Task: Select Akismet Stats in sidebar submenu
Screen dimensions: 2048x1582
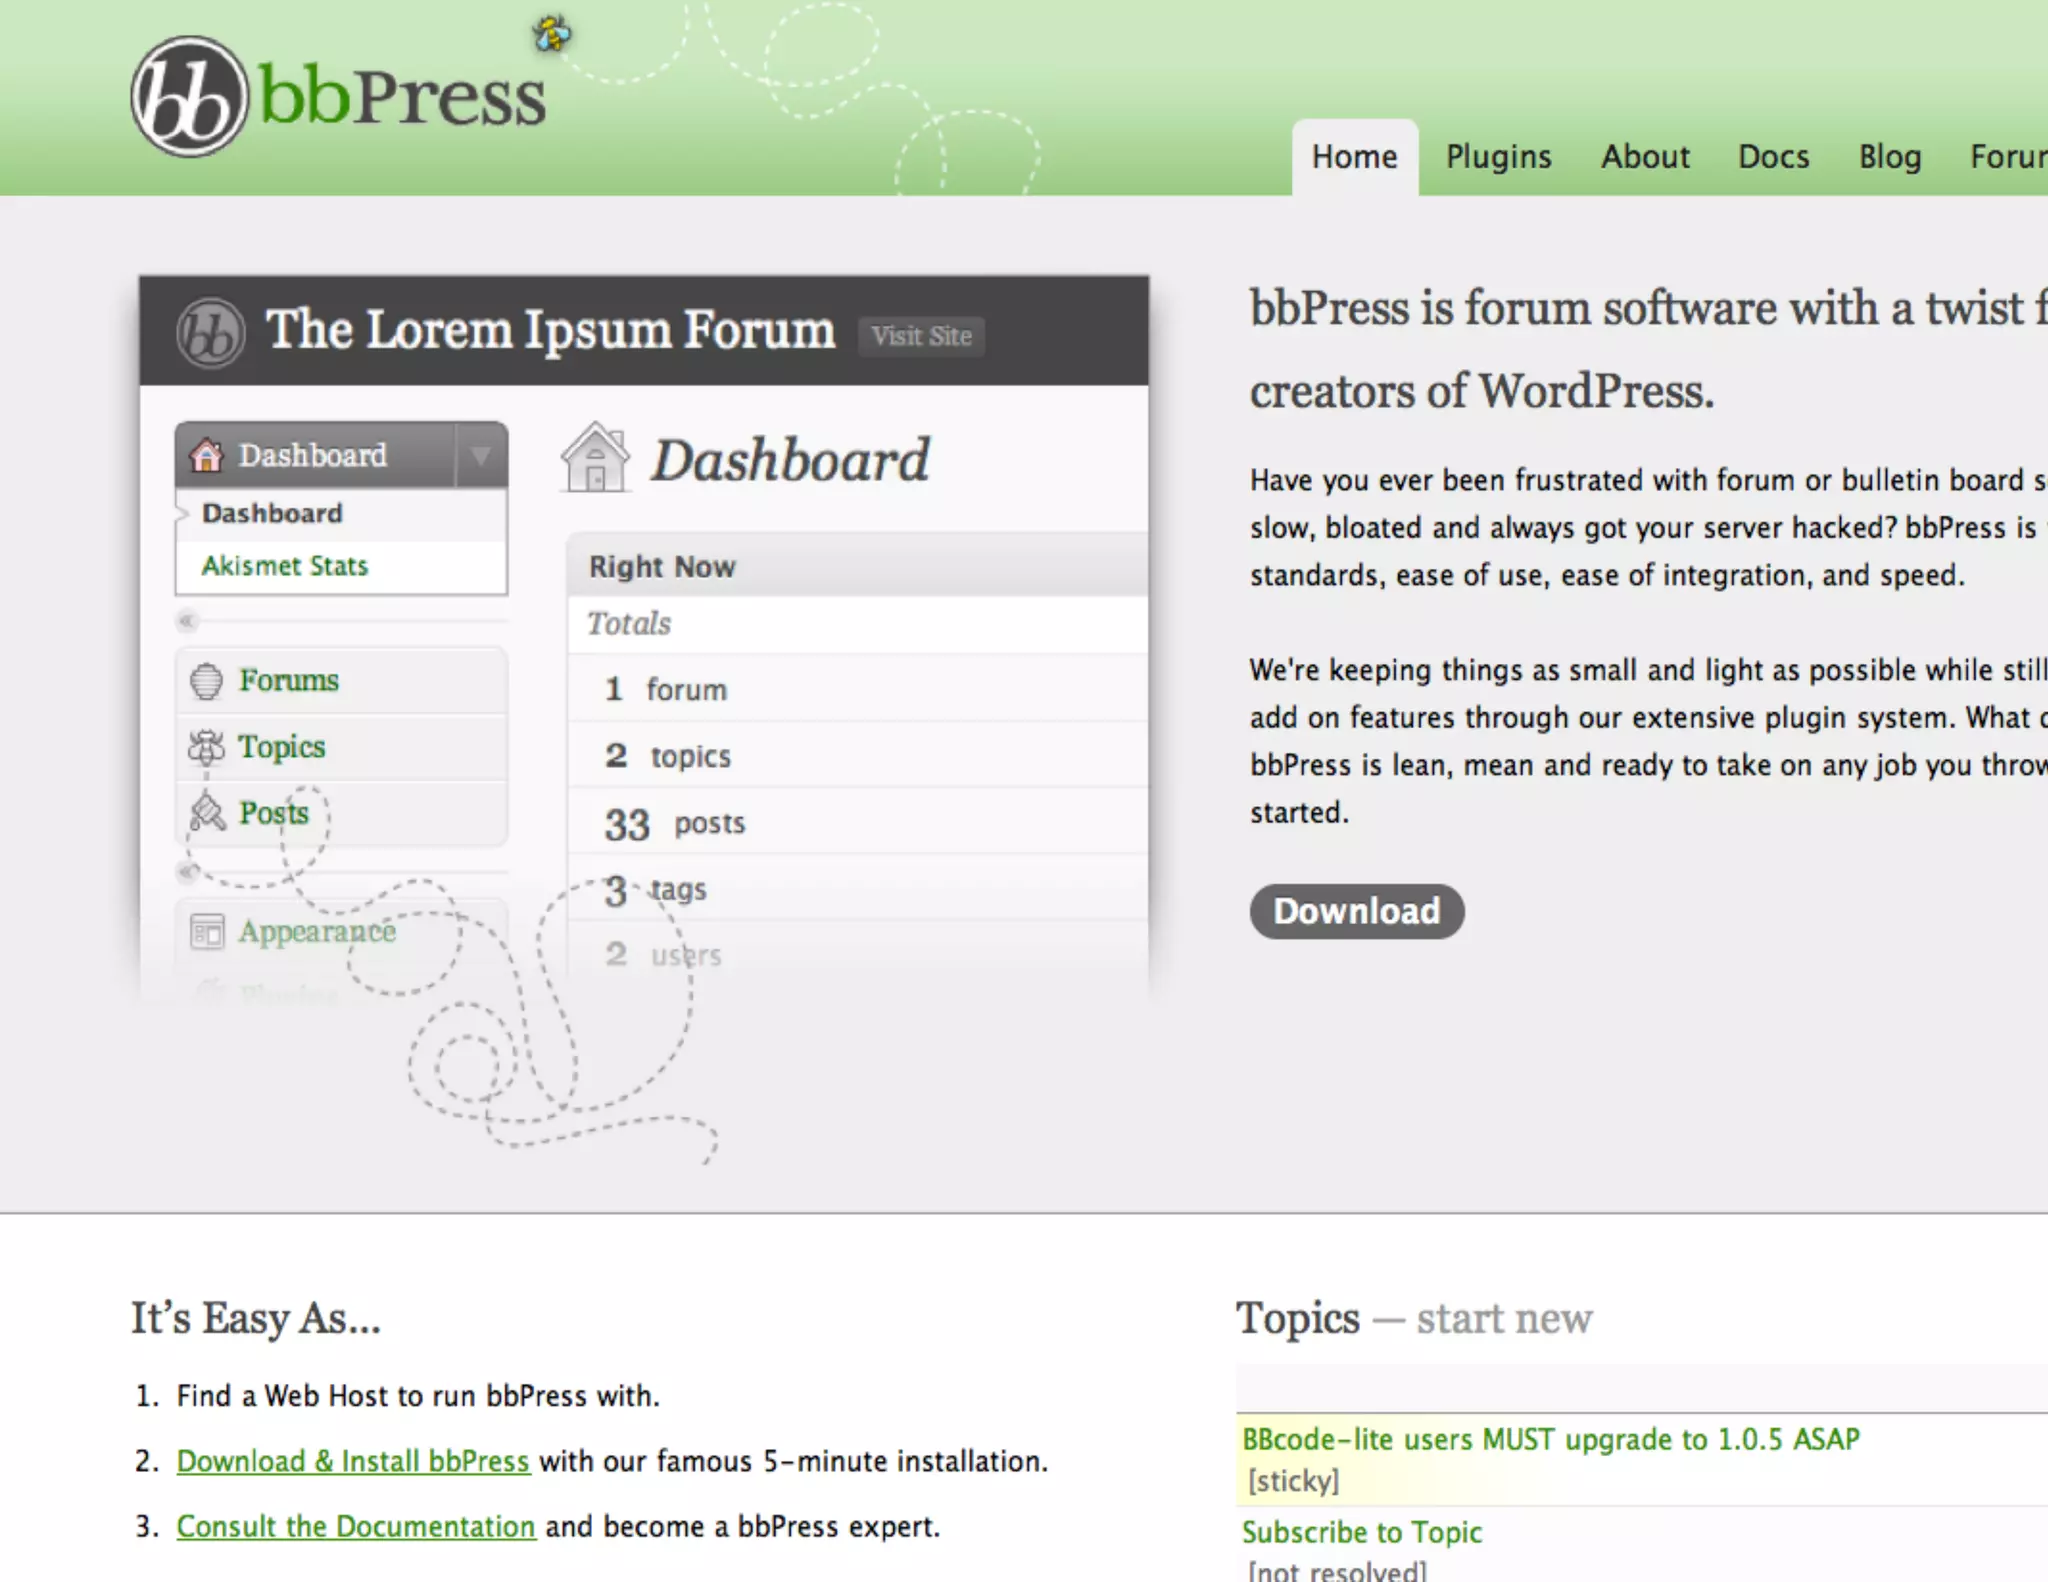Action: coord(285,566)
